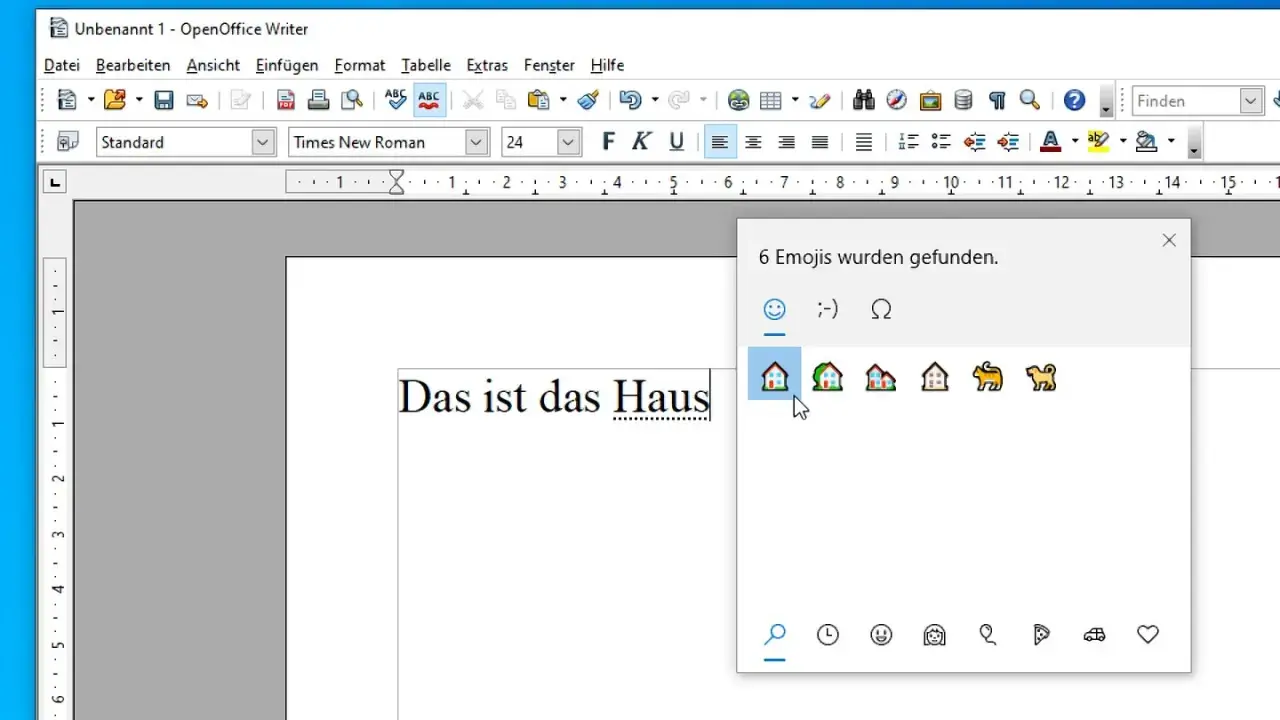Open Styles and Formatting icon
This screenshot has height=720, width=1280.
(68, 142)
